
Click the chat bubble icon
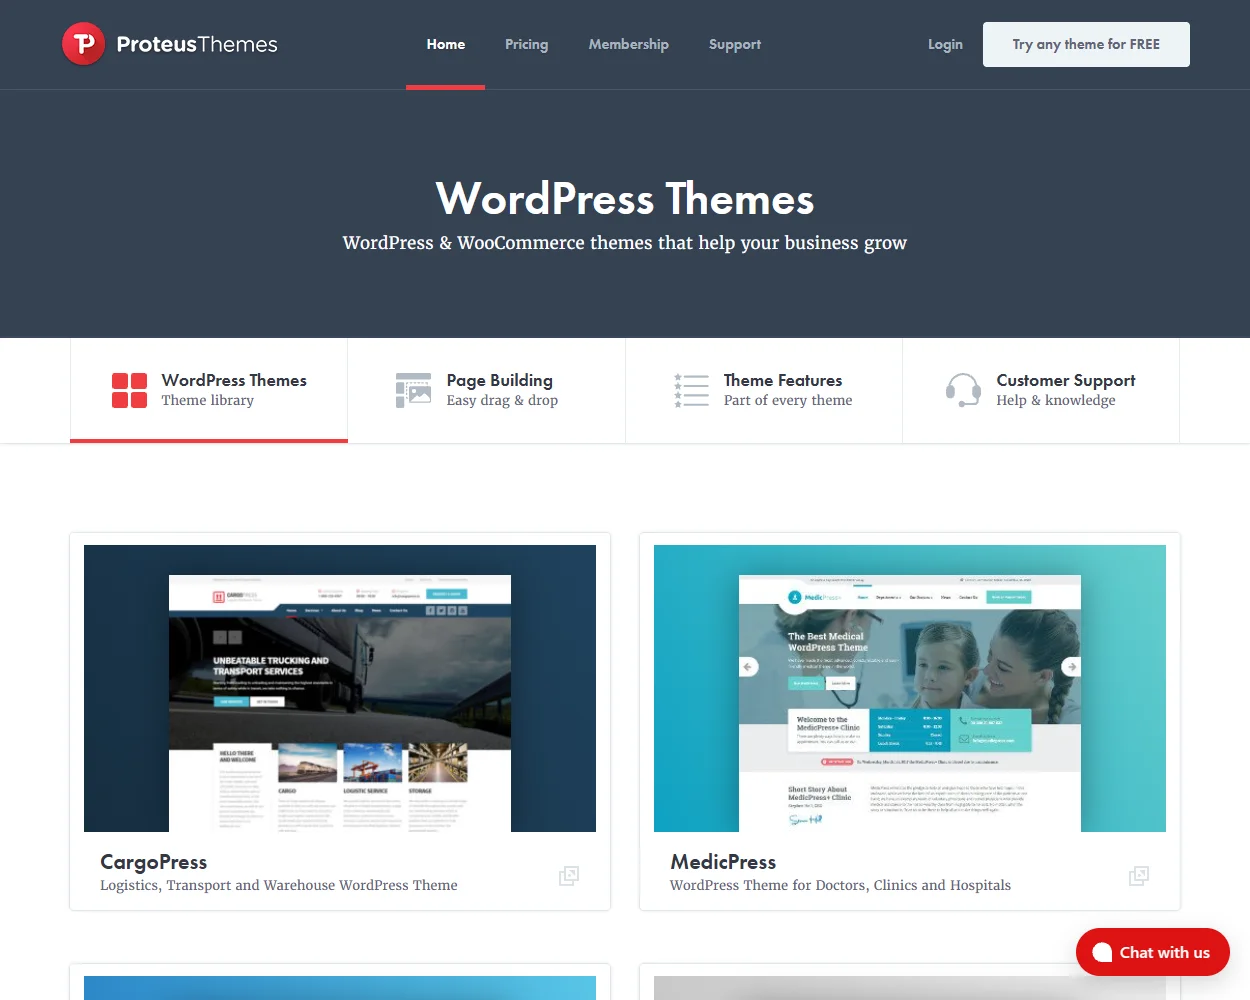(x=1102, y=952)
